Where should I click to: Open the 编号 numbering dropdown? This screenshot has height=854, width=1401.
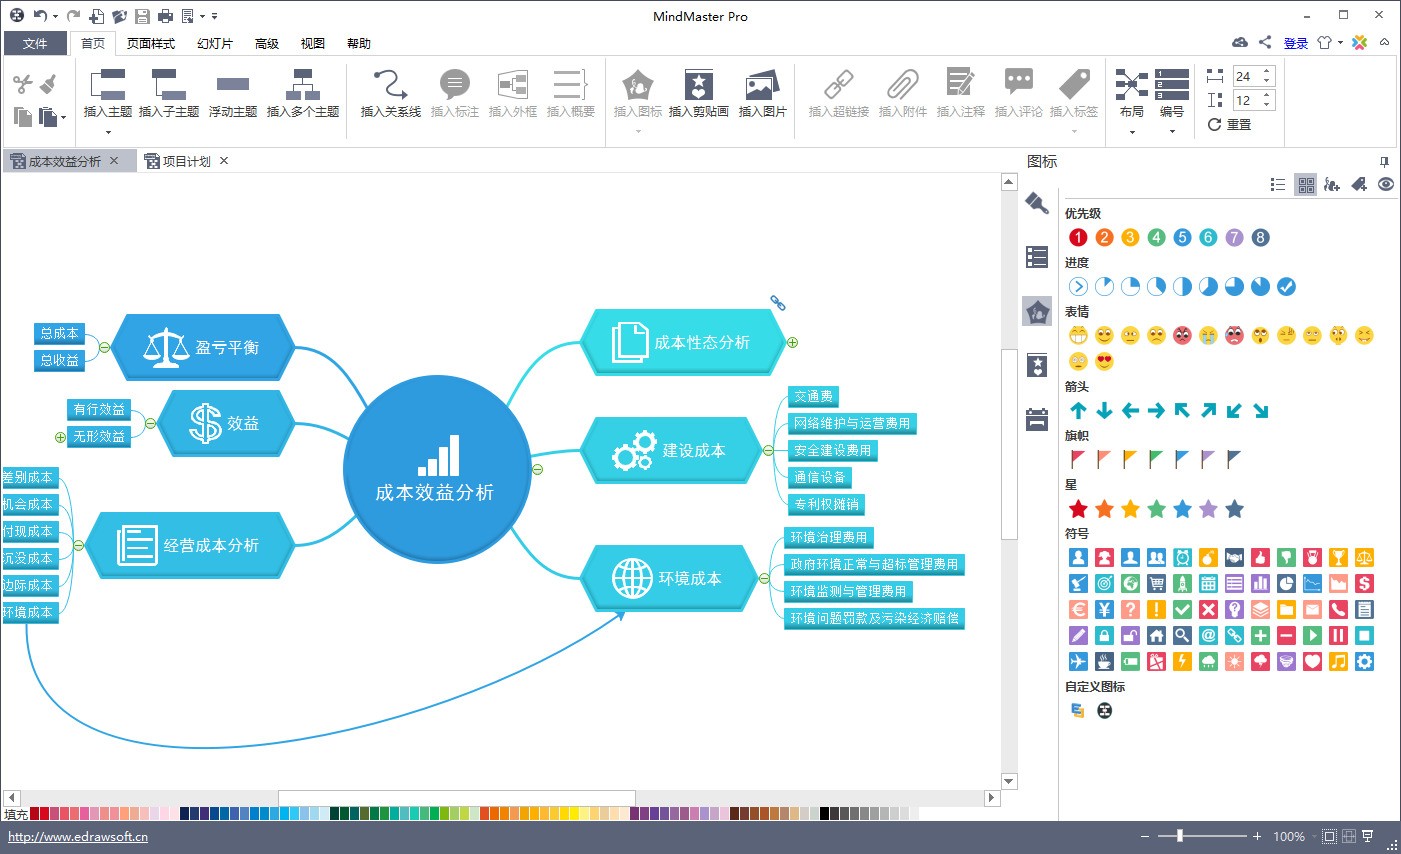coord(1172,132)
